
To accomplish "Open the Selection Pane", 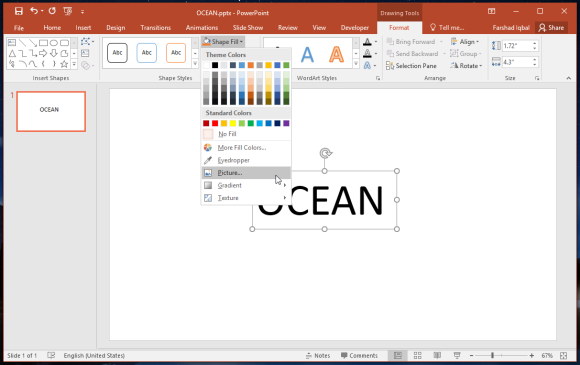I will [x=411, y=66].
